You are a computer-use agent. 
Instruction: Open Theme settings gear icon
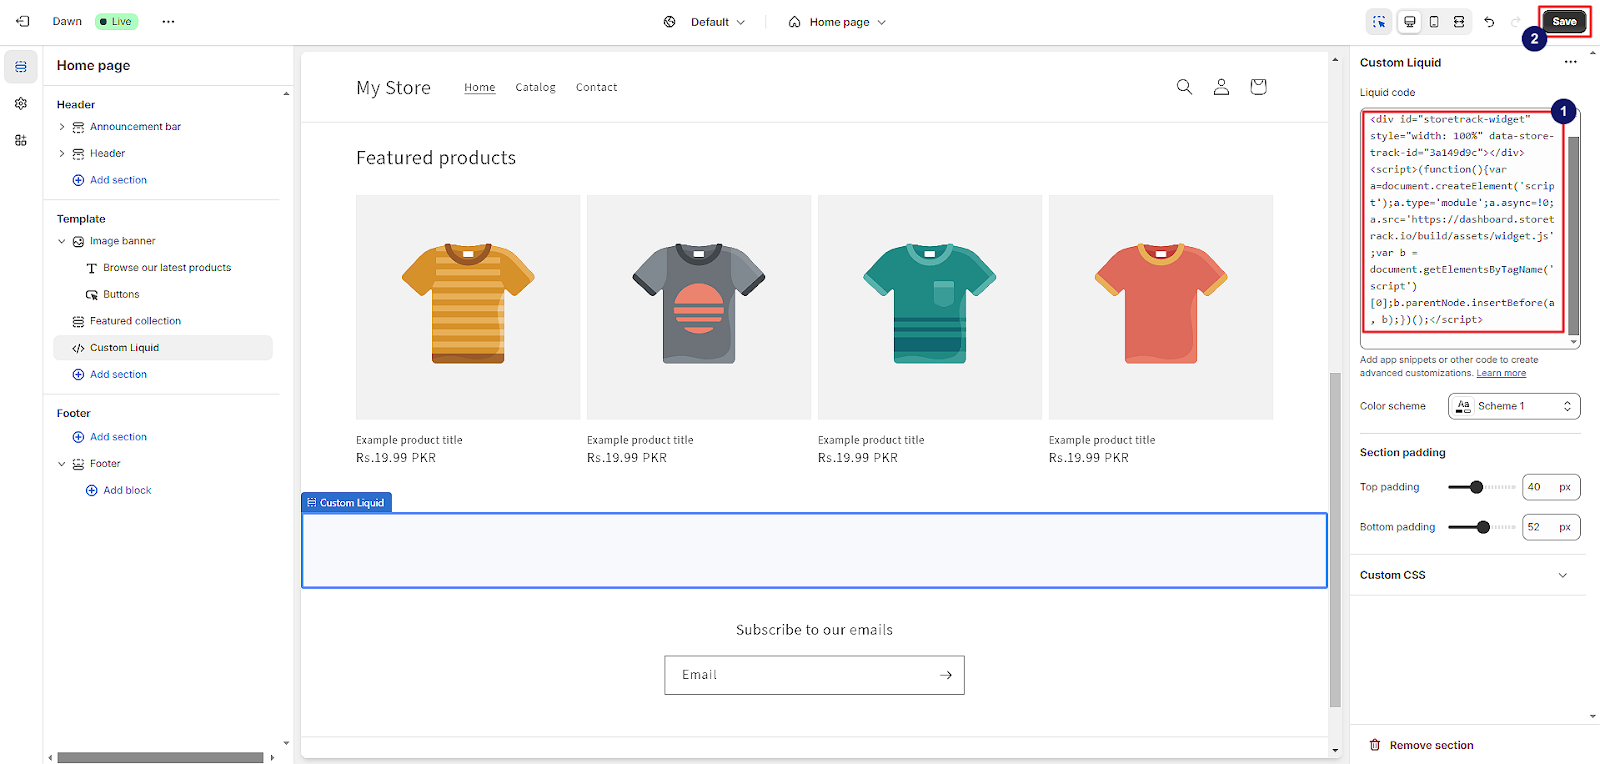[x=21, y=104]
